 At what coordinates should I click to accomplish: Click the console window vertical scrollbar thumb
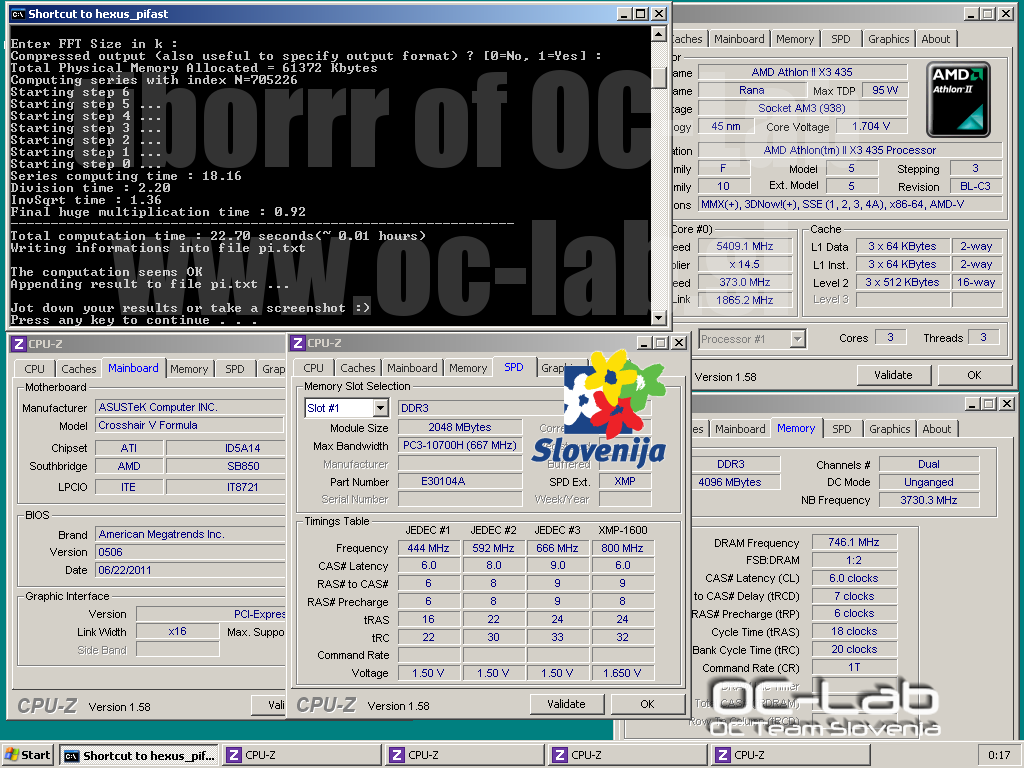659,77
